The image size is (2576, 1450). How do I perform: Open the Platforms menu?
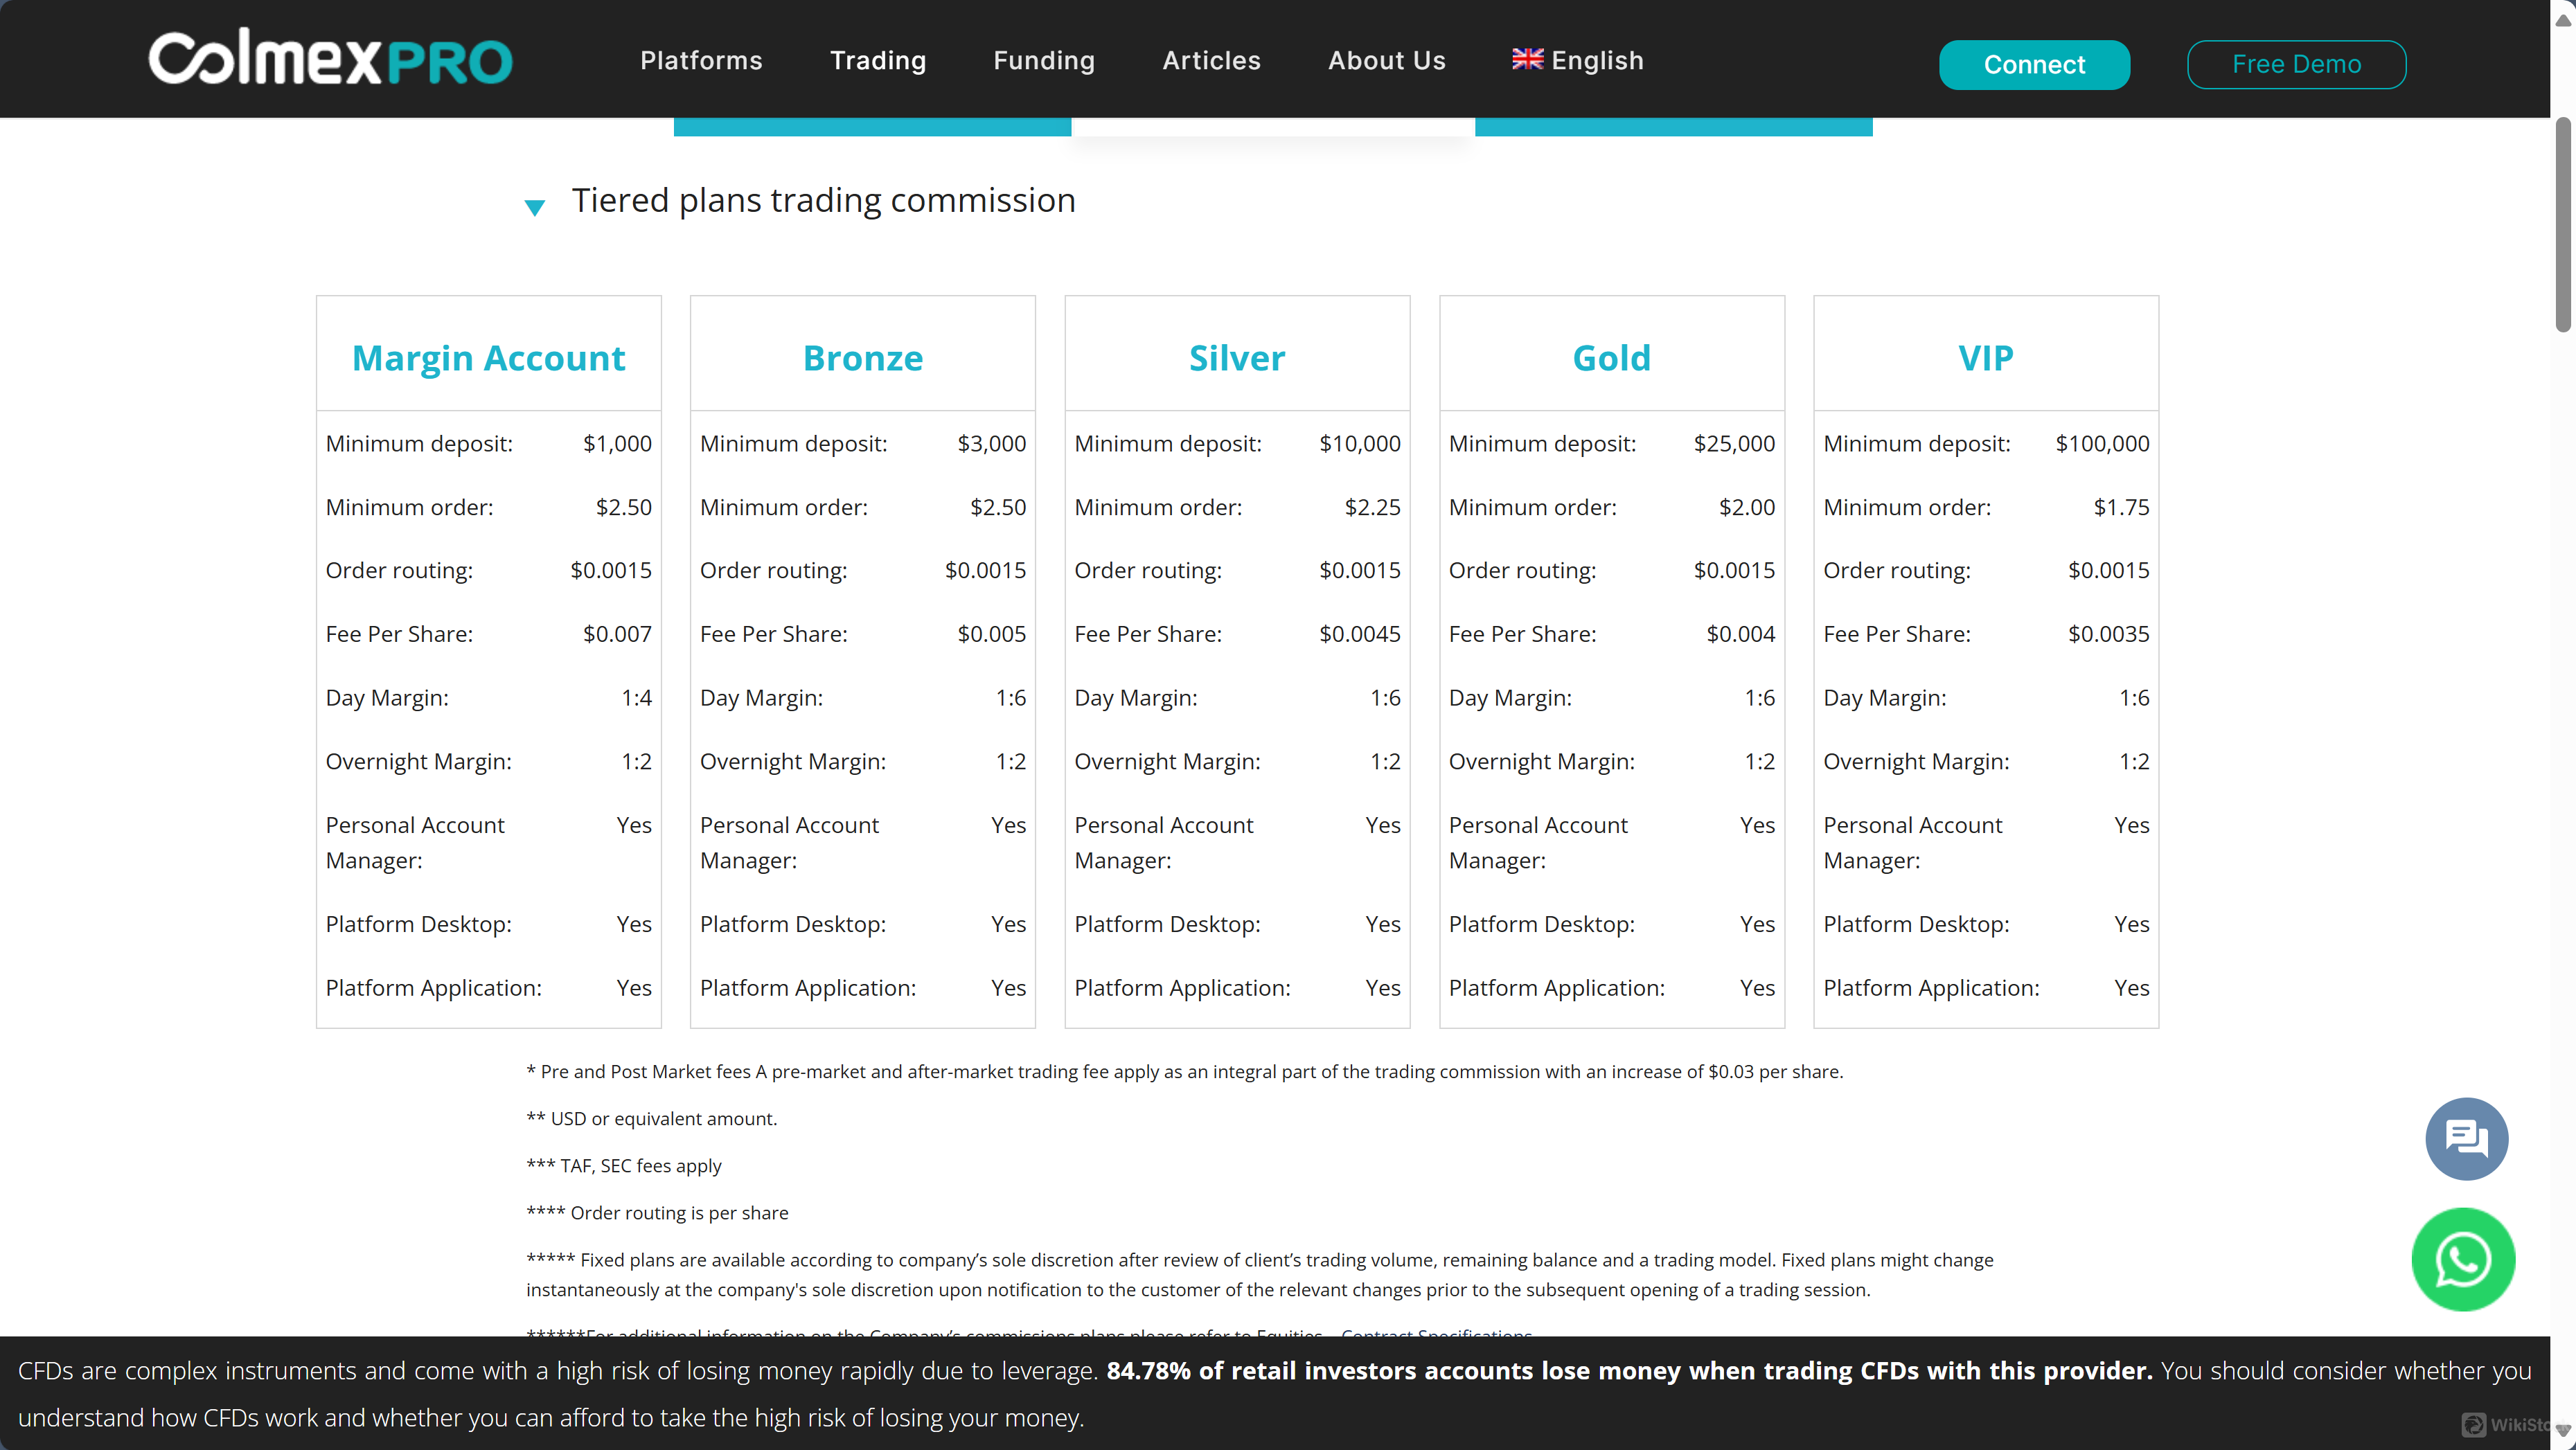coord(701,61)
